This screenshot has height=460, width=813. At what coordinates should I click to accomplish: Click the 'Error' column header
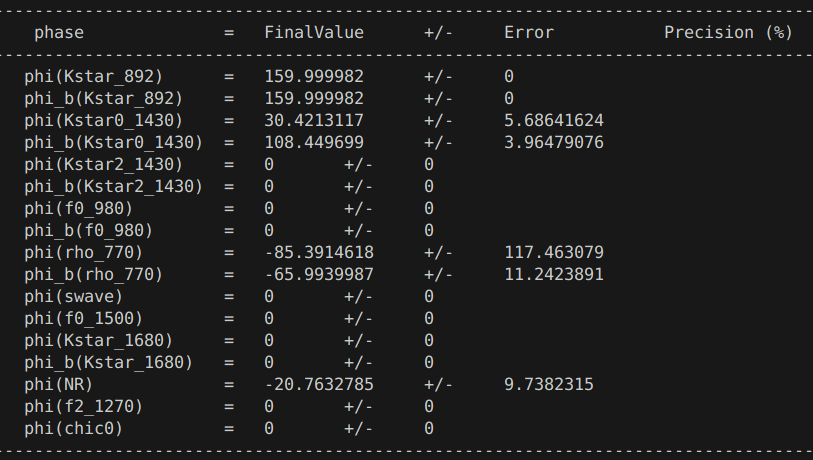pos(529,33)
